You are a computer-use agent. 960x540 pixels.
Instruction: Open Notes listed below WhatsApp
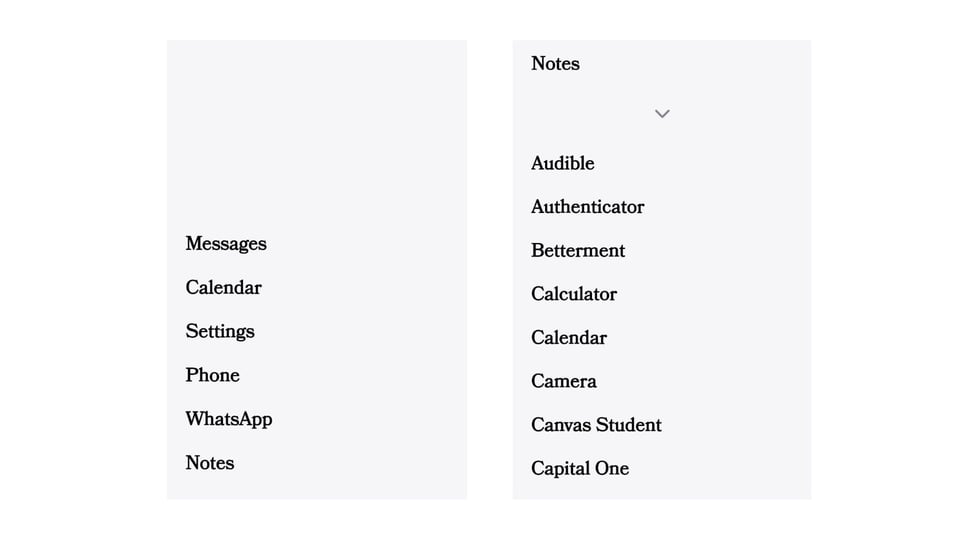pyautogui.click(x=210, y=463)
